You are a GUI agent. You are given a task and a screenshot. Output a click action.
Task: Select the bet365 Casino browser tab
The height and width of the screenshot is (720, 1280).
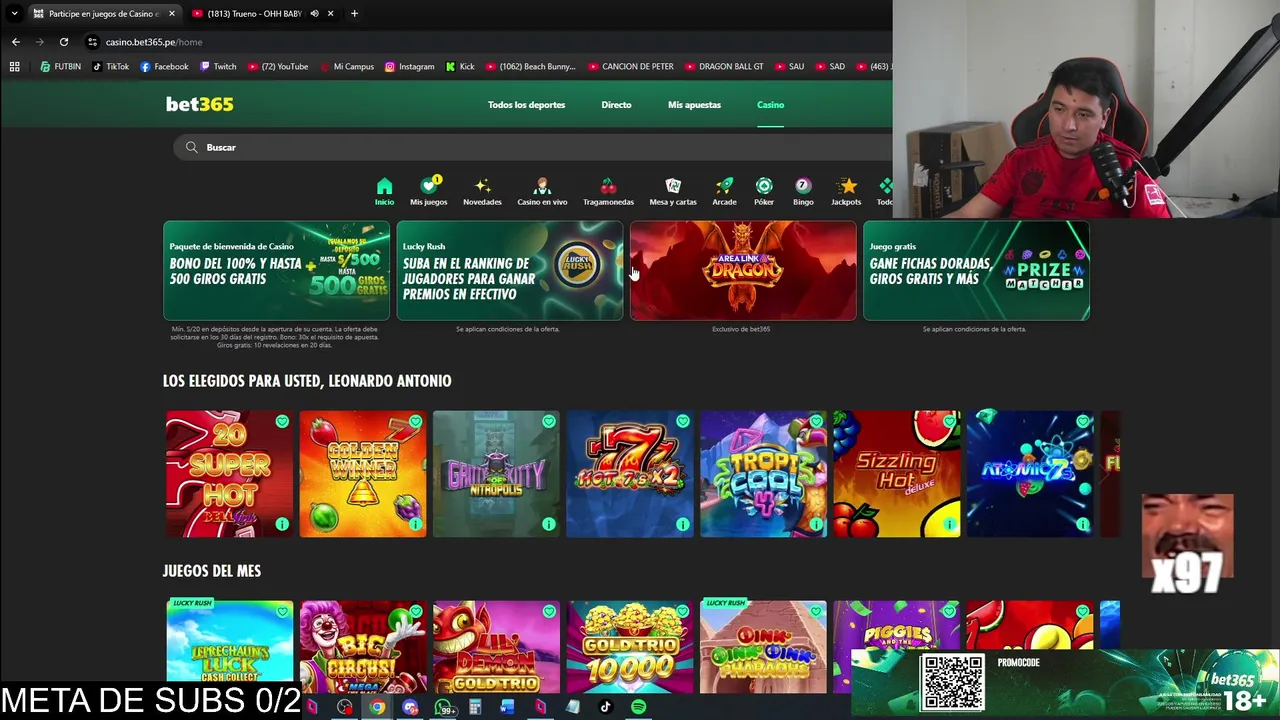pos(103,14)
